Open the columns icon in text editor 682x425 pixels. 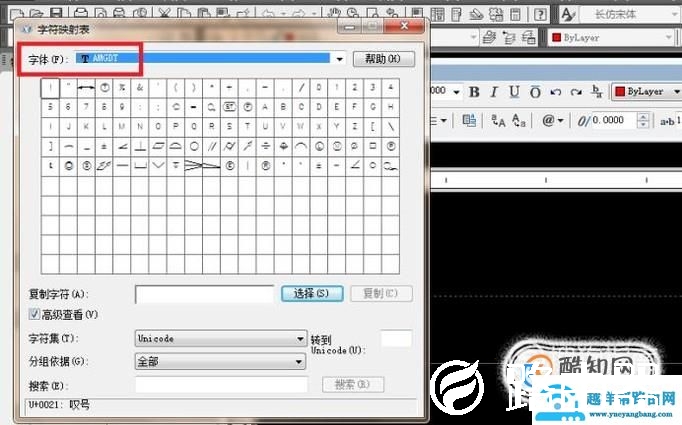(x=469, y=120)
